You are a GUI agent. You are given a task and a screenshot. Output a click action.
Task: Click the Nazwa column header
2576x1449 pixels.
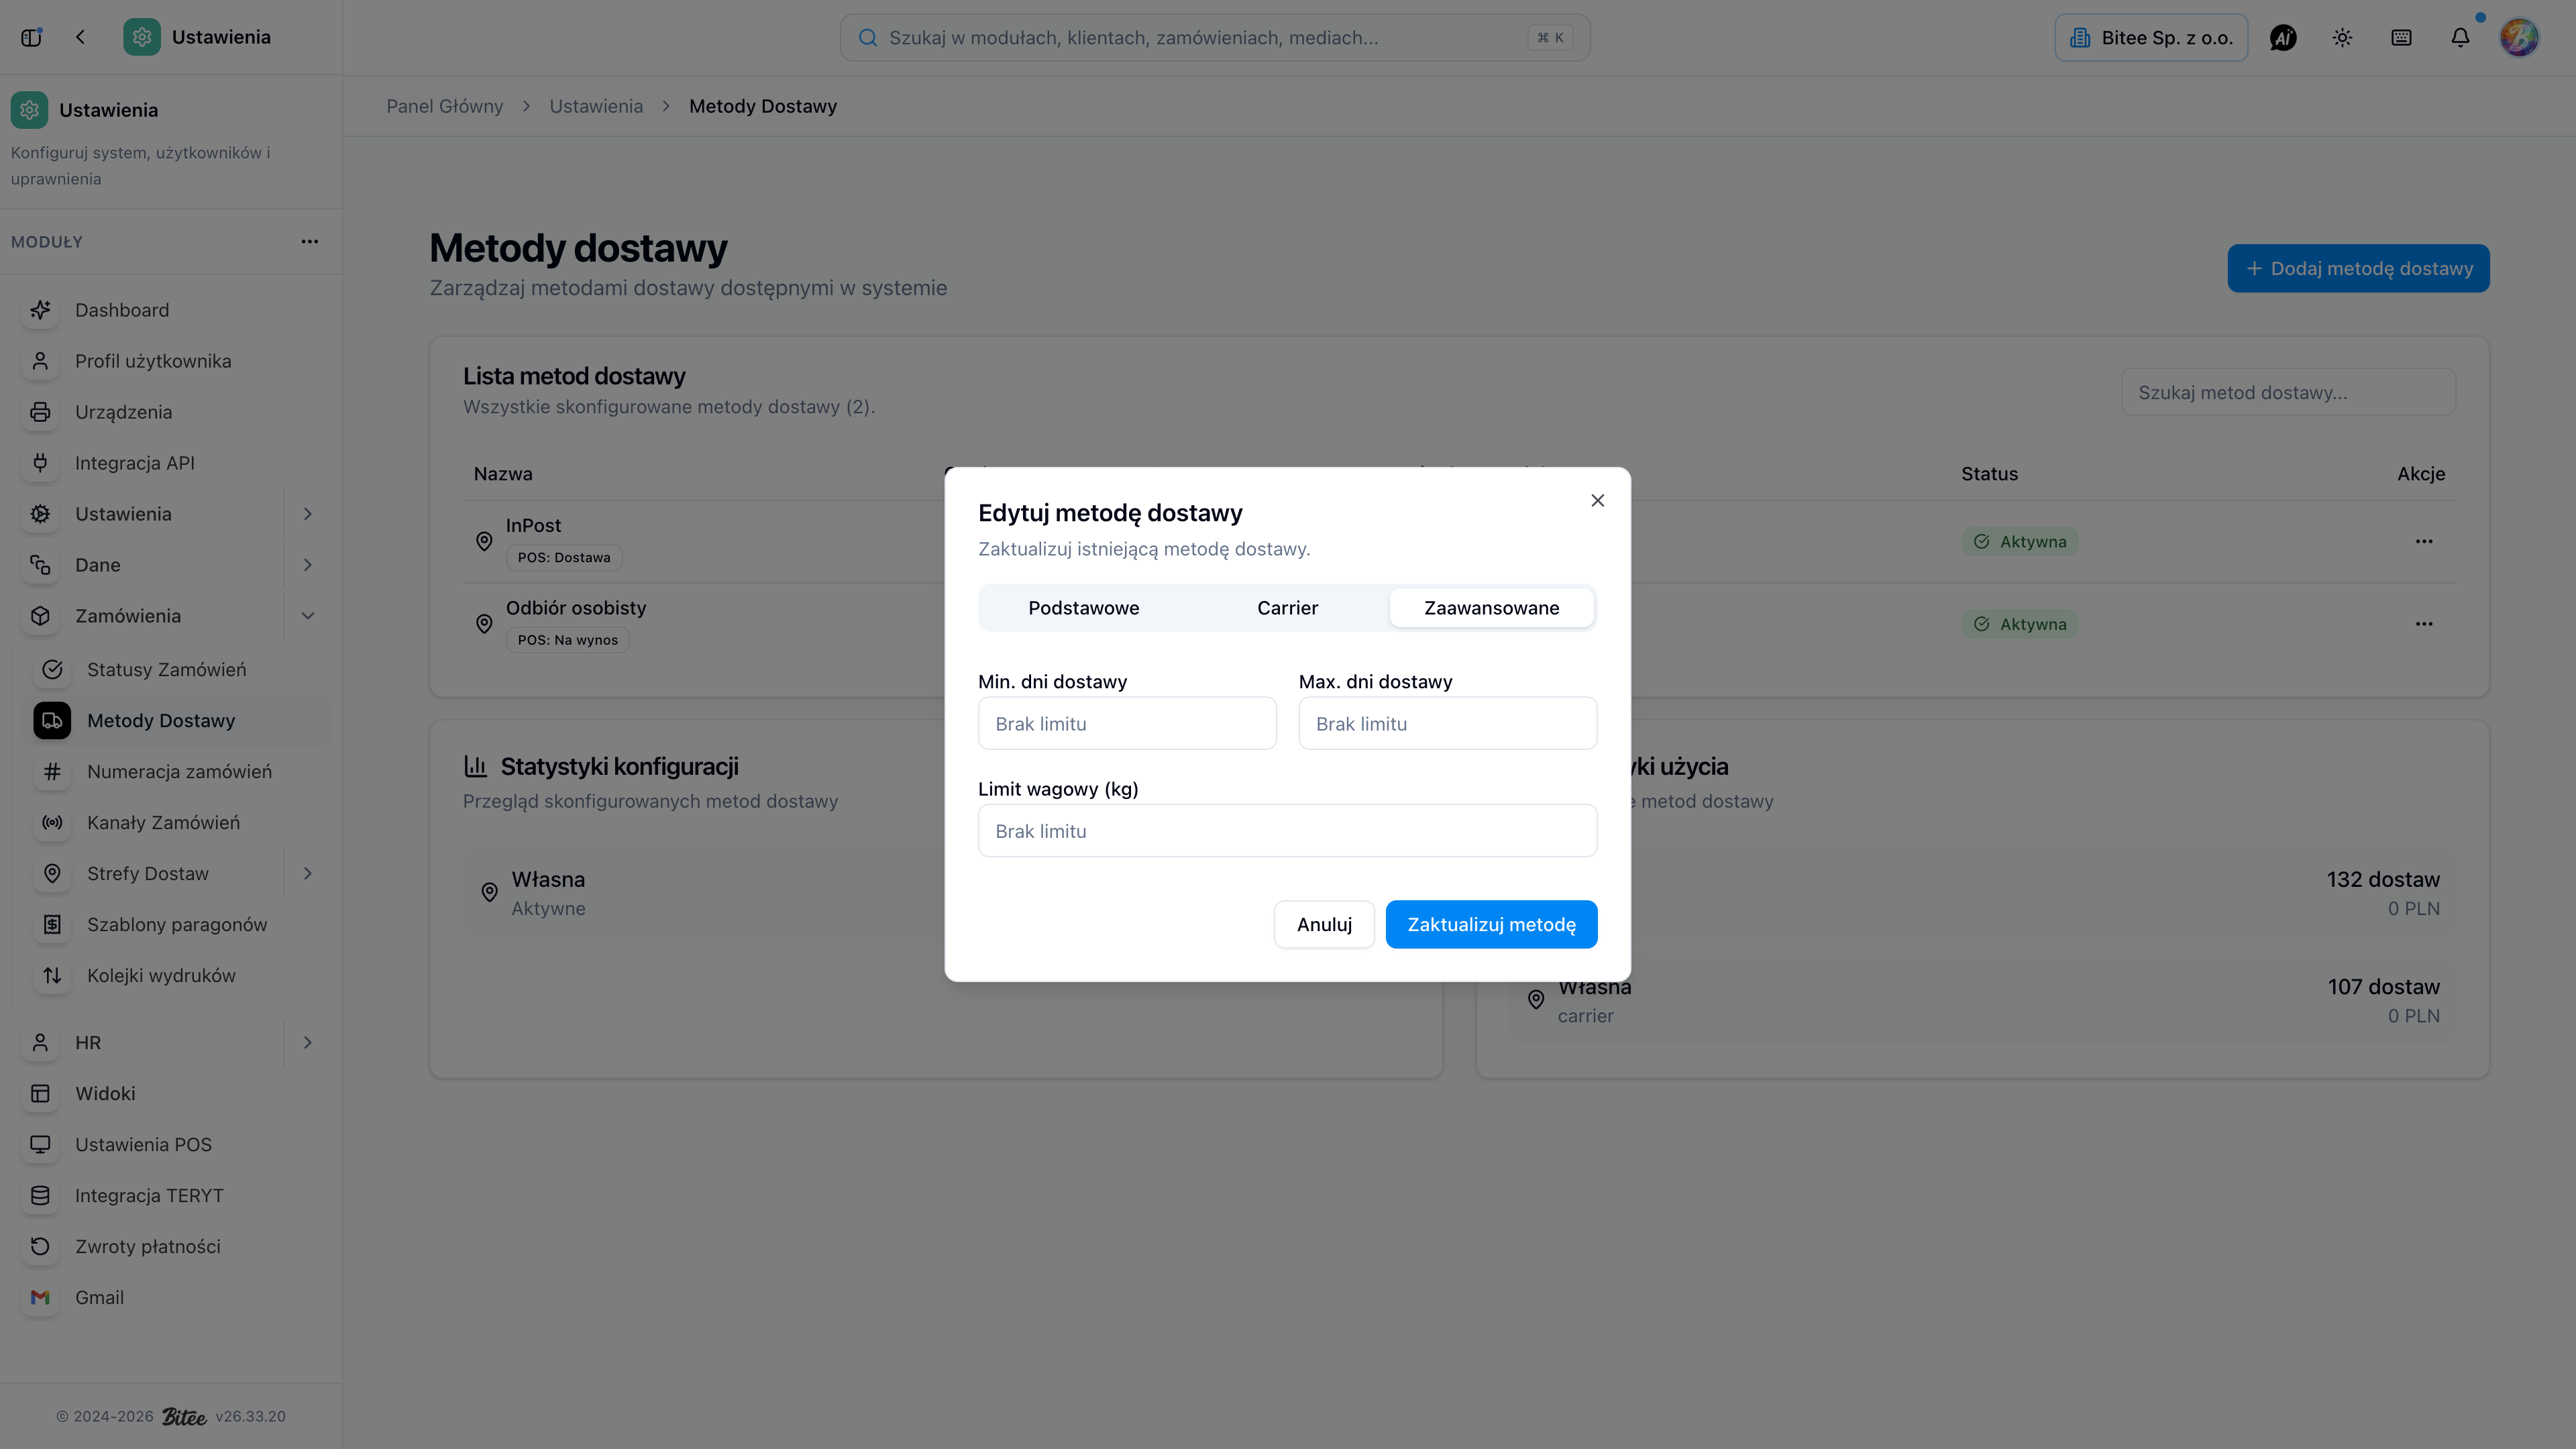click(503, 474)
